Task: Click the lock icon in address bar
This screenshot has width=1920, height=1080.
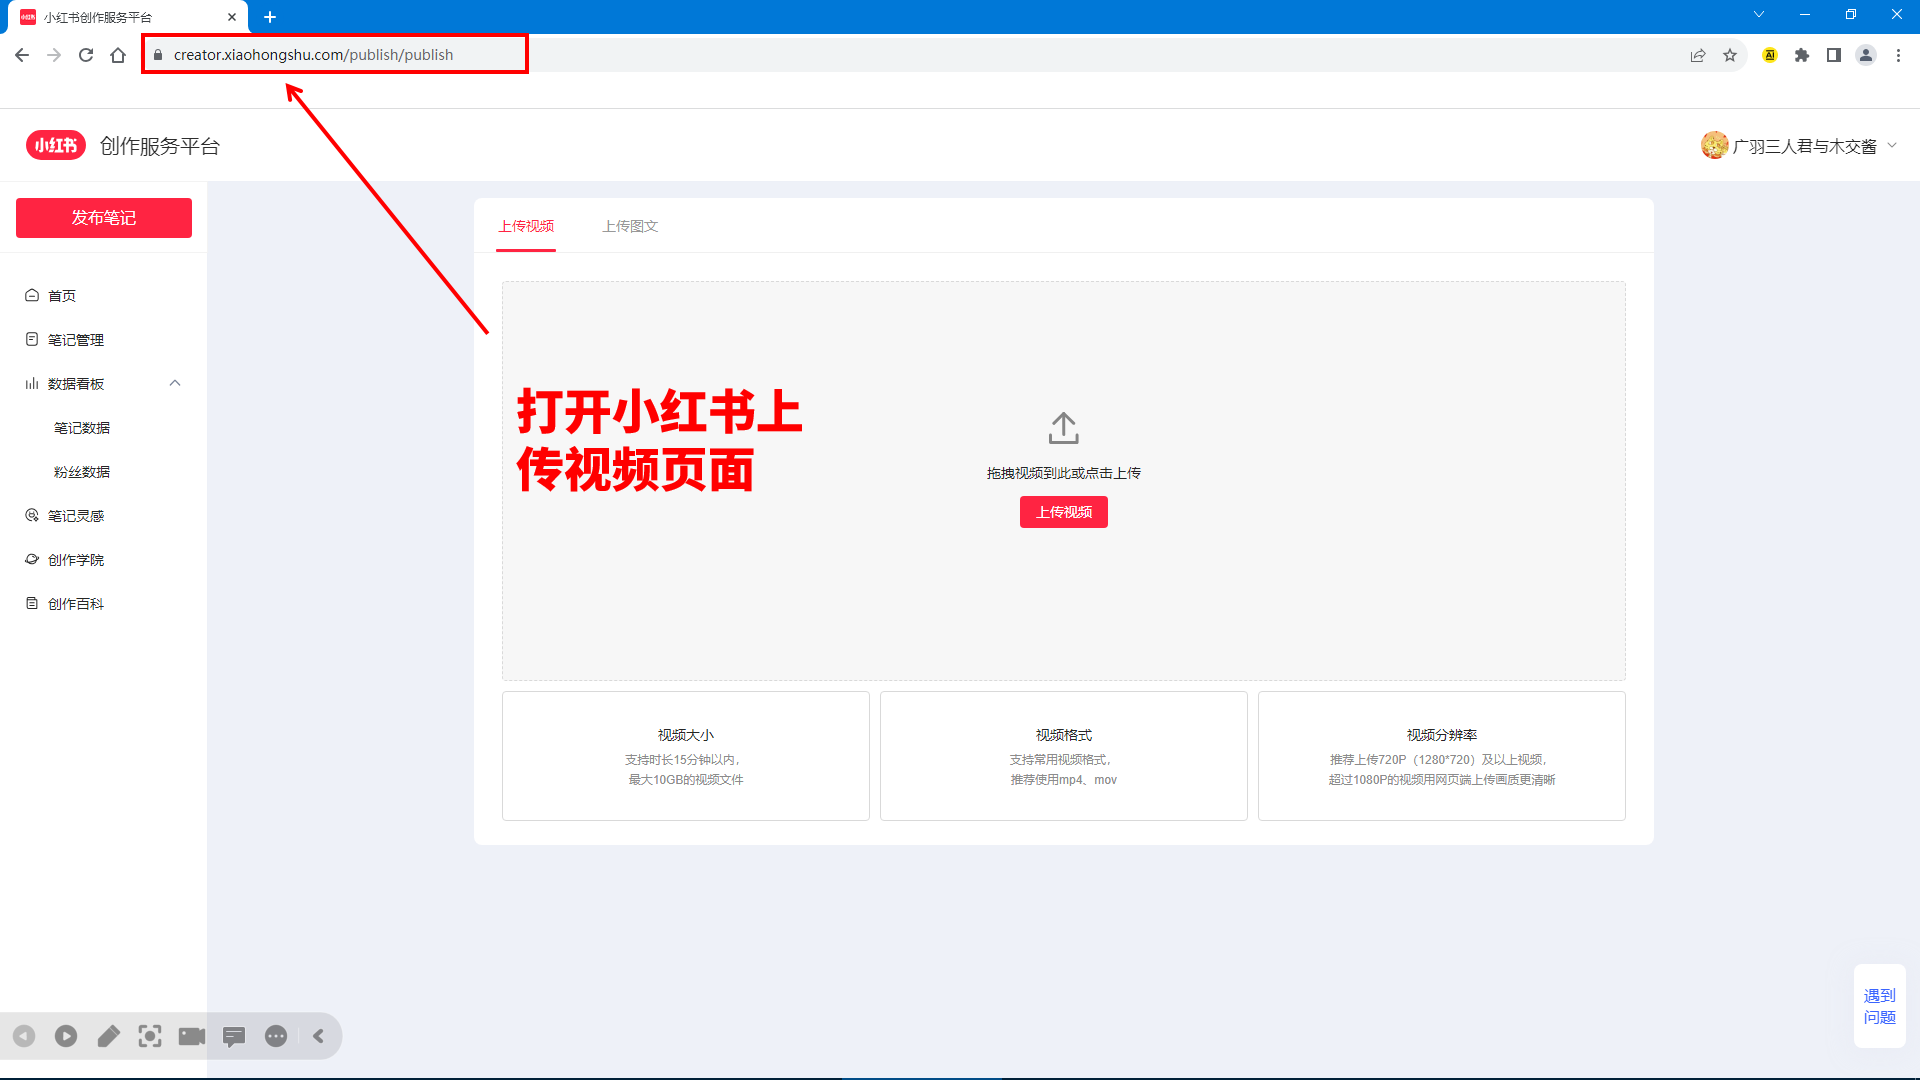Action: click(x=158, y=55)
